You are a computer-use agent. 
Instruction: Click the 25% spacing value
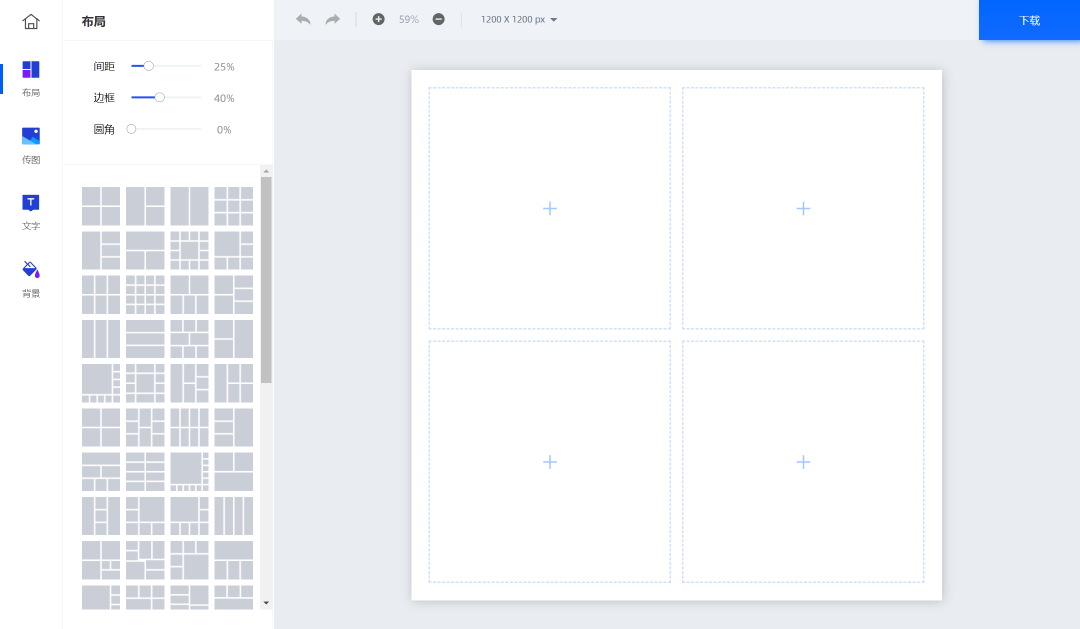click(x=224, y=67)
